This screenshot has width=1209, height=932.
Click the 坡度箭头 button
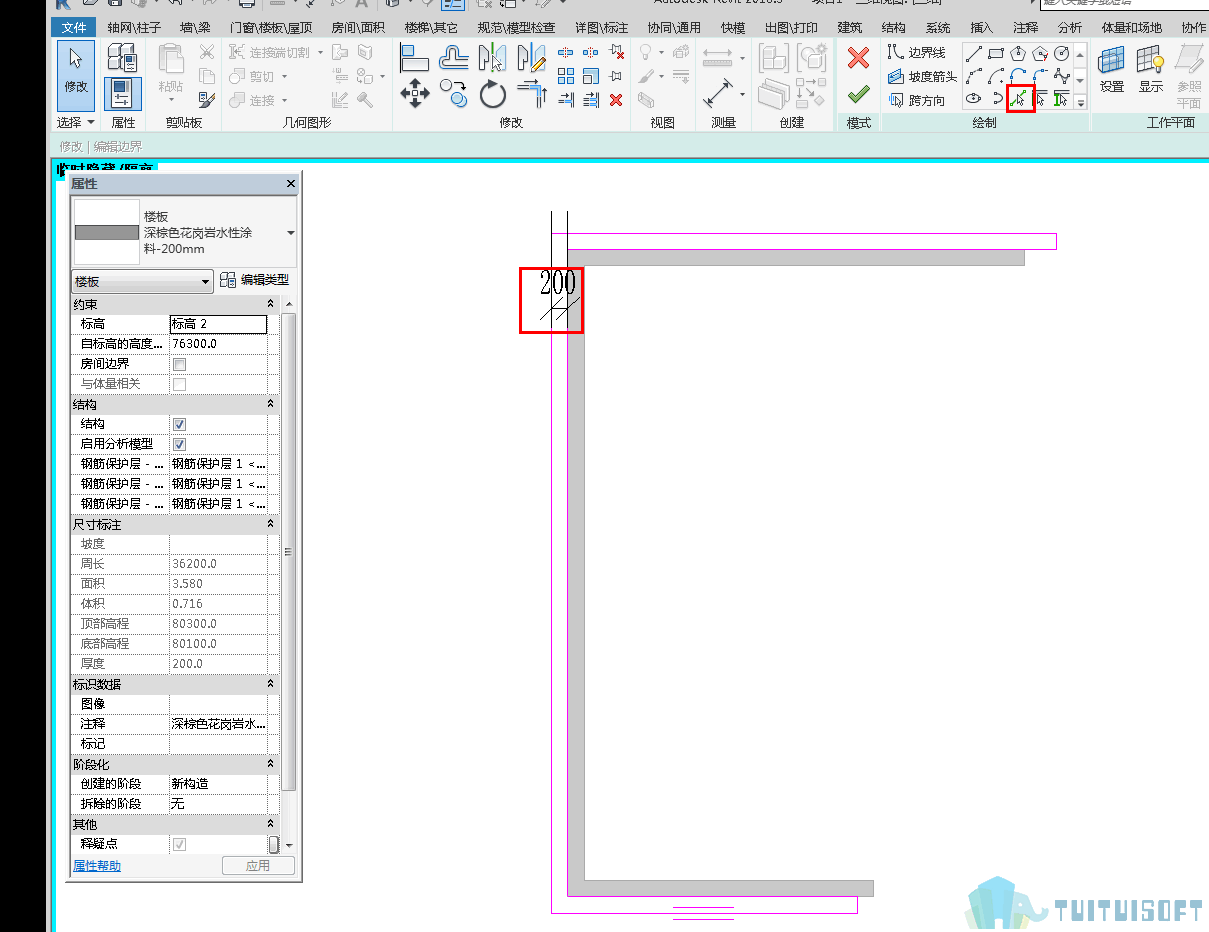[922, 76]
